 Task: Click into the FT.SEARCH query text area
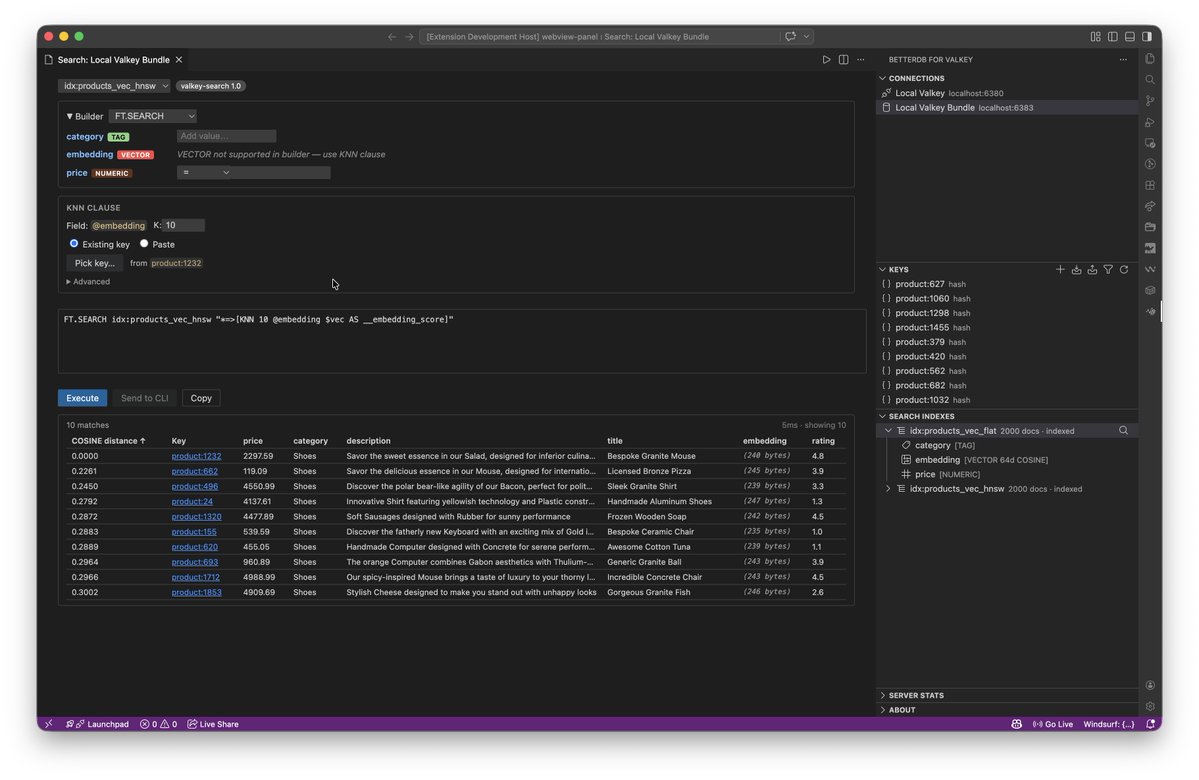(x=462, y=341)
